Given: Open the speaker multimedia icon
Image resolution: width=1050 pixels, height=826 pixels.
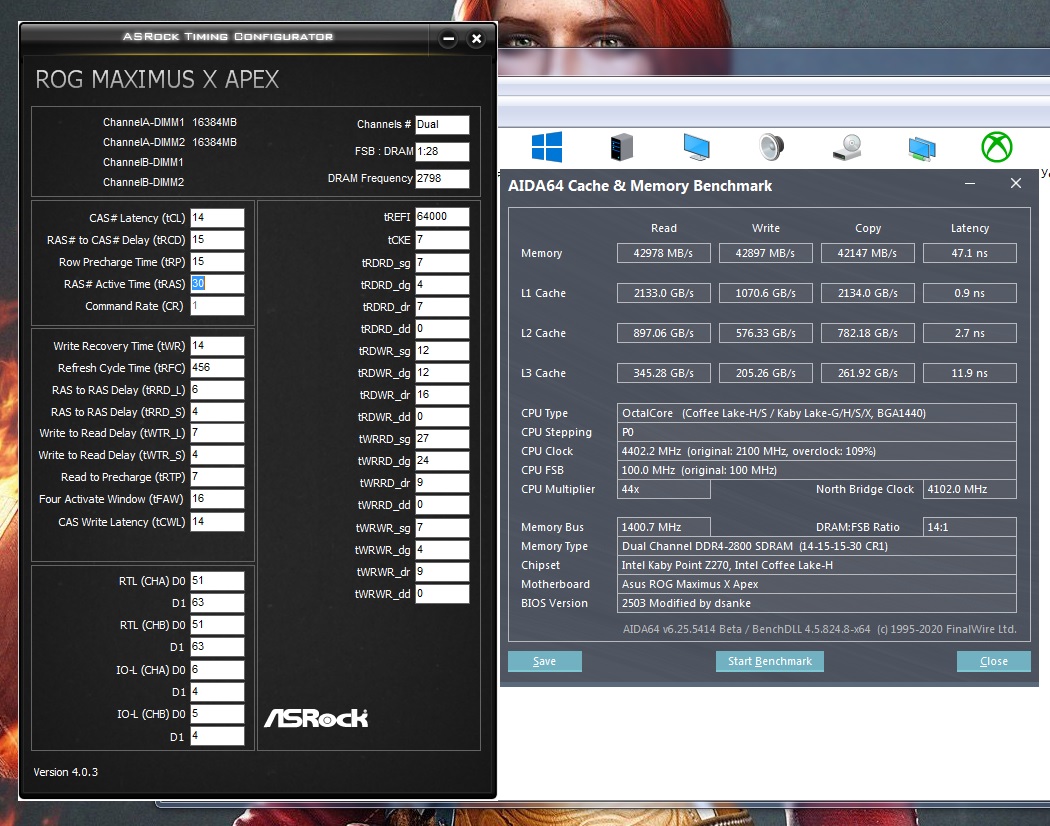Looking at the screenshot, I should (771, 147).
